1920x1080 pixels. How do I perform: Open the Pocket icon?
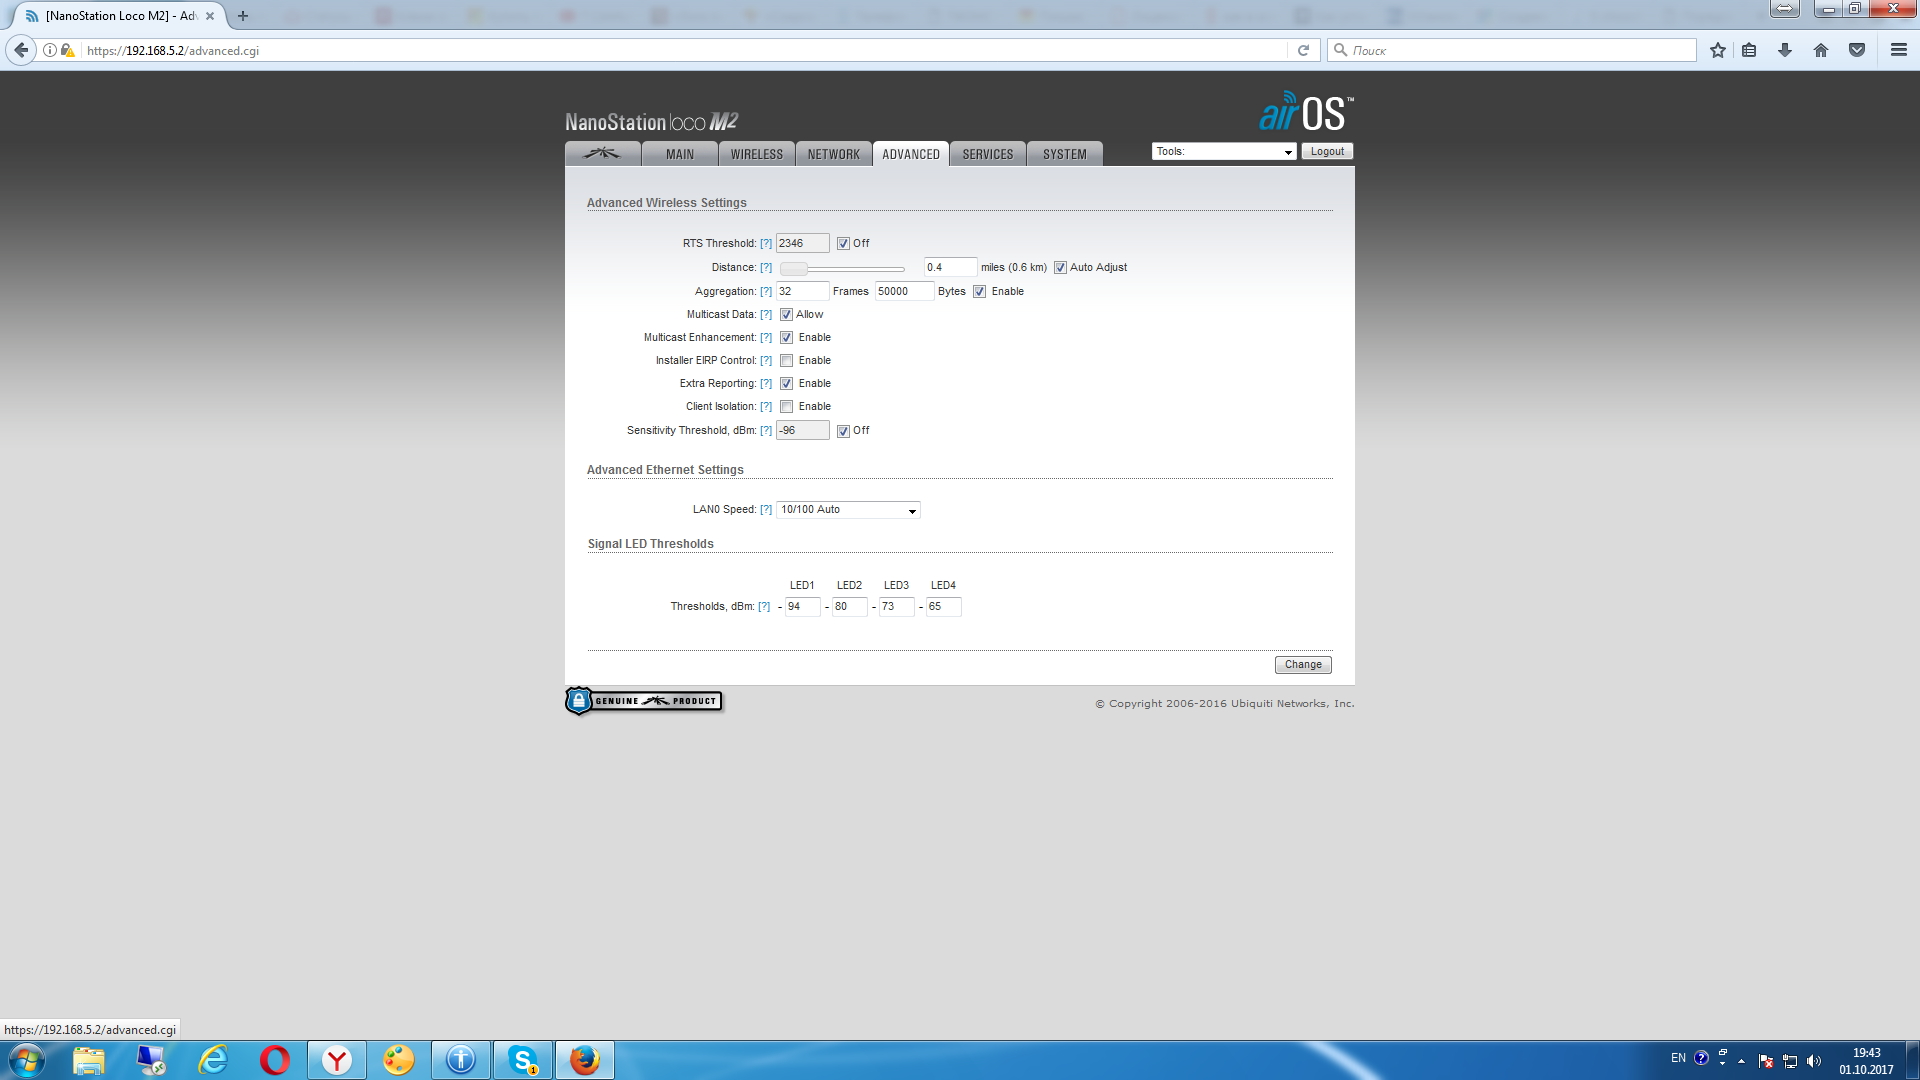[1857, 50]
